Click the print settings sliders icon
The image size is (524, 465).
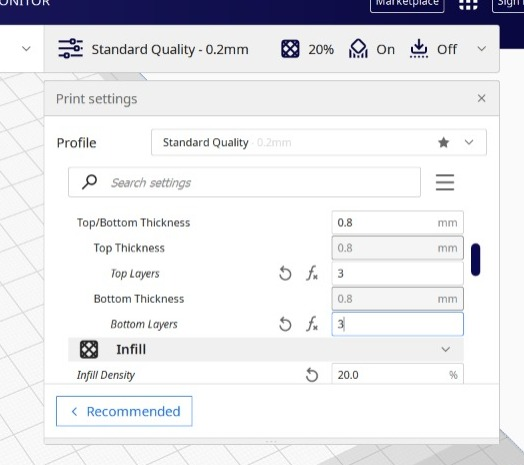(x=70, y=49)
